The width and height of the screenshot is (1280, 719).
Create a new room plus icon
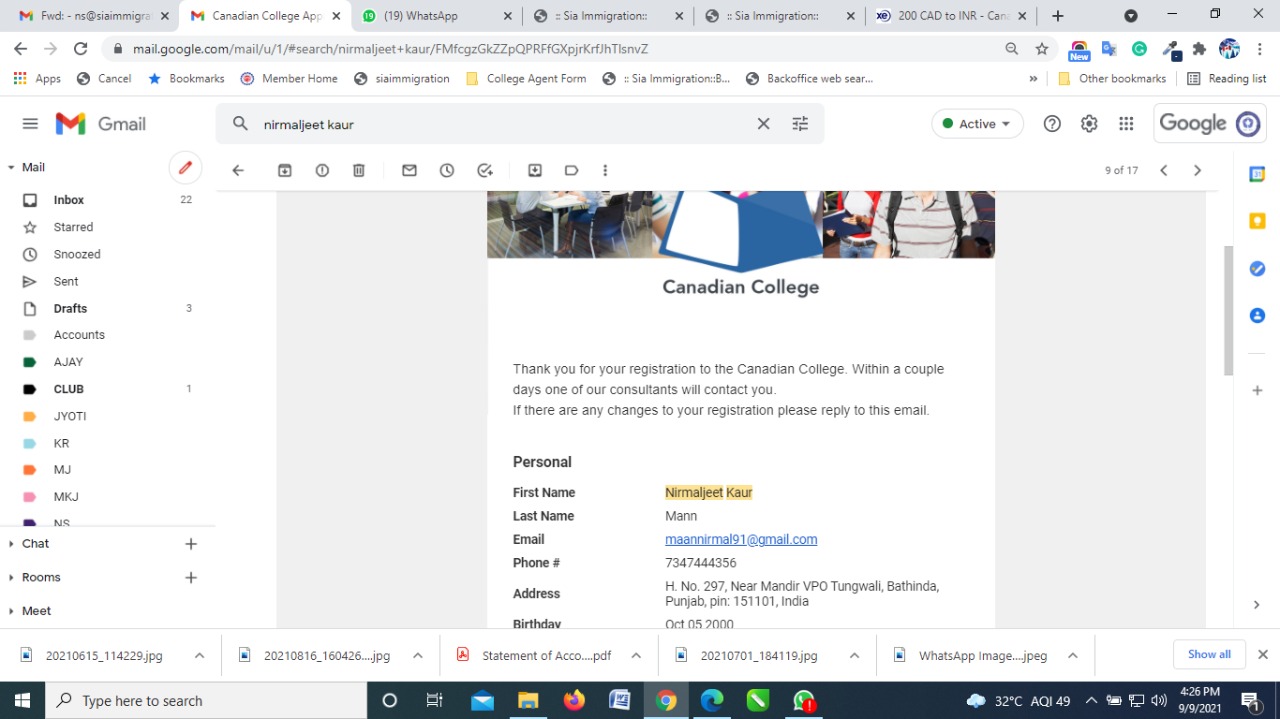[x=191, y=578]
